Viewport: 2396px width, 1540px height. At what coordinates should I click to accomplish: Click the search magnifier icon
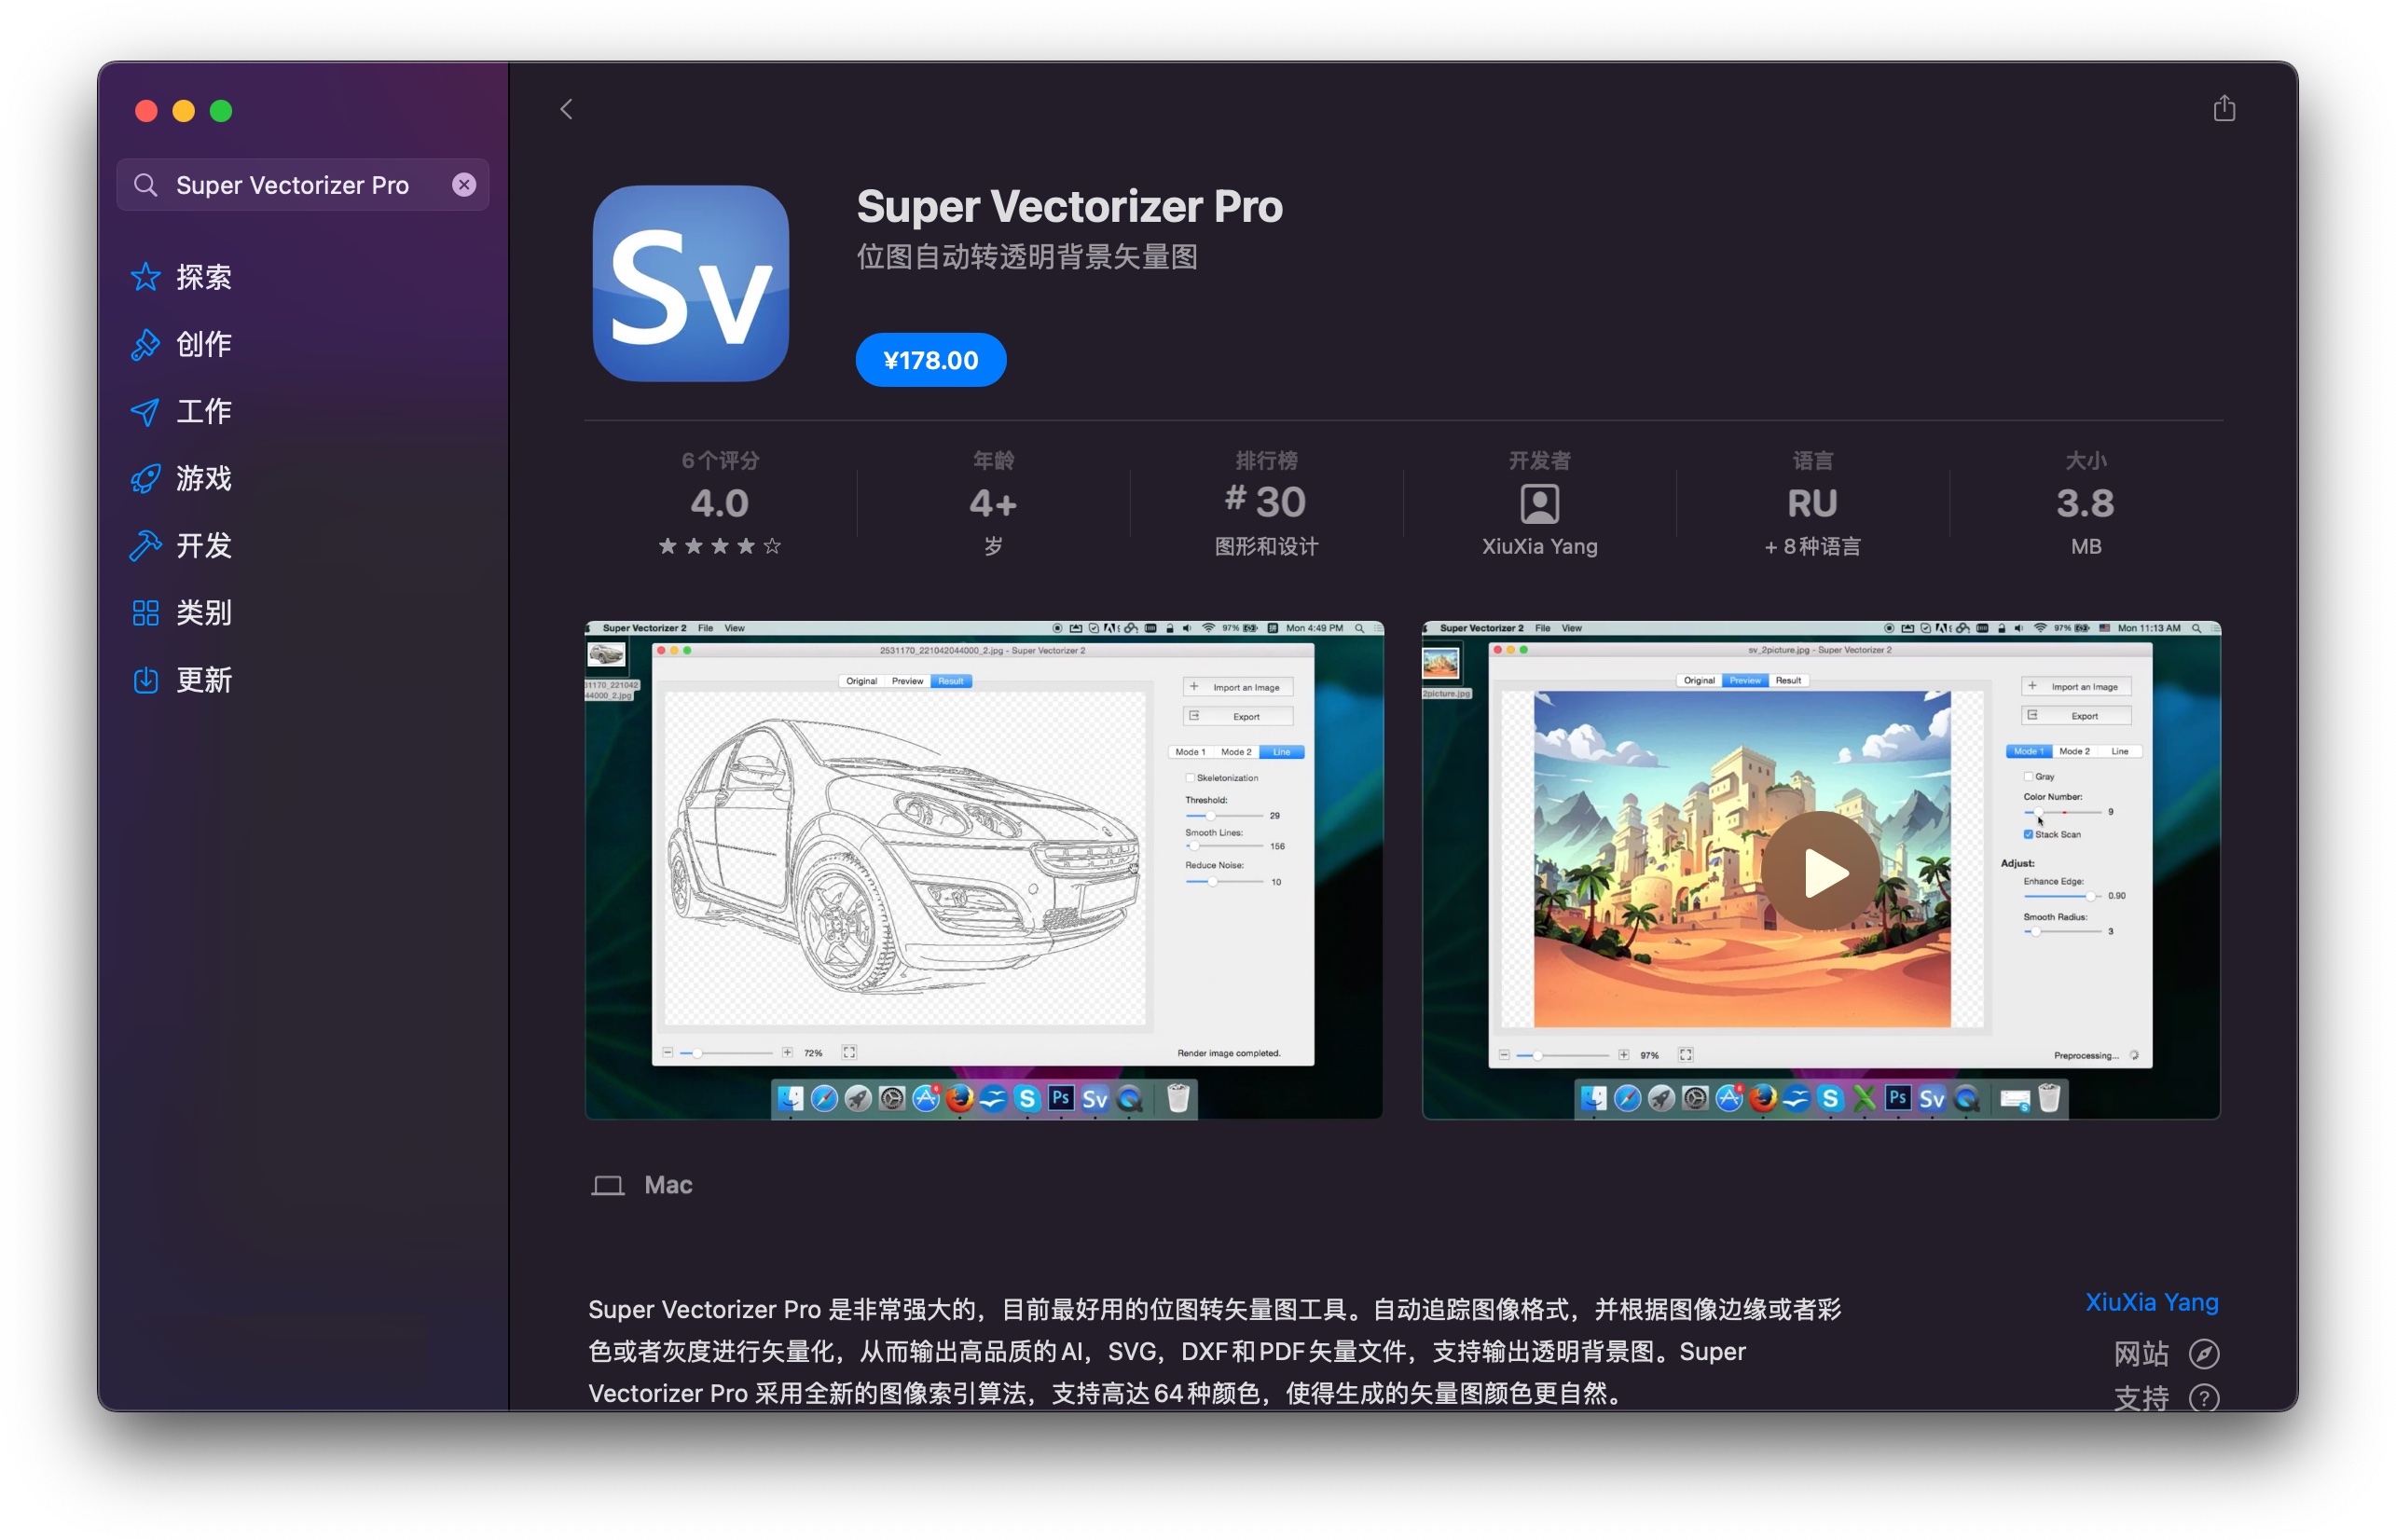(146, 185)
